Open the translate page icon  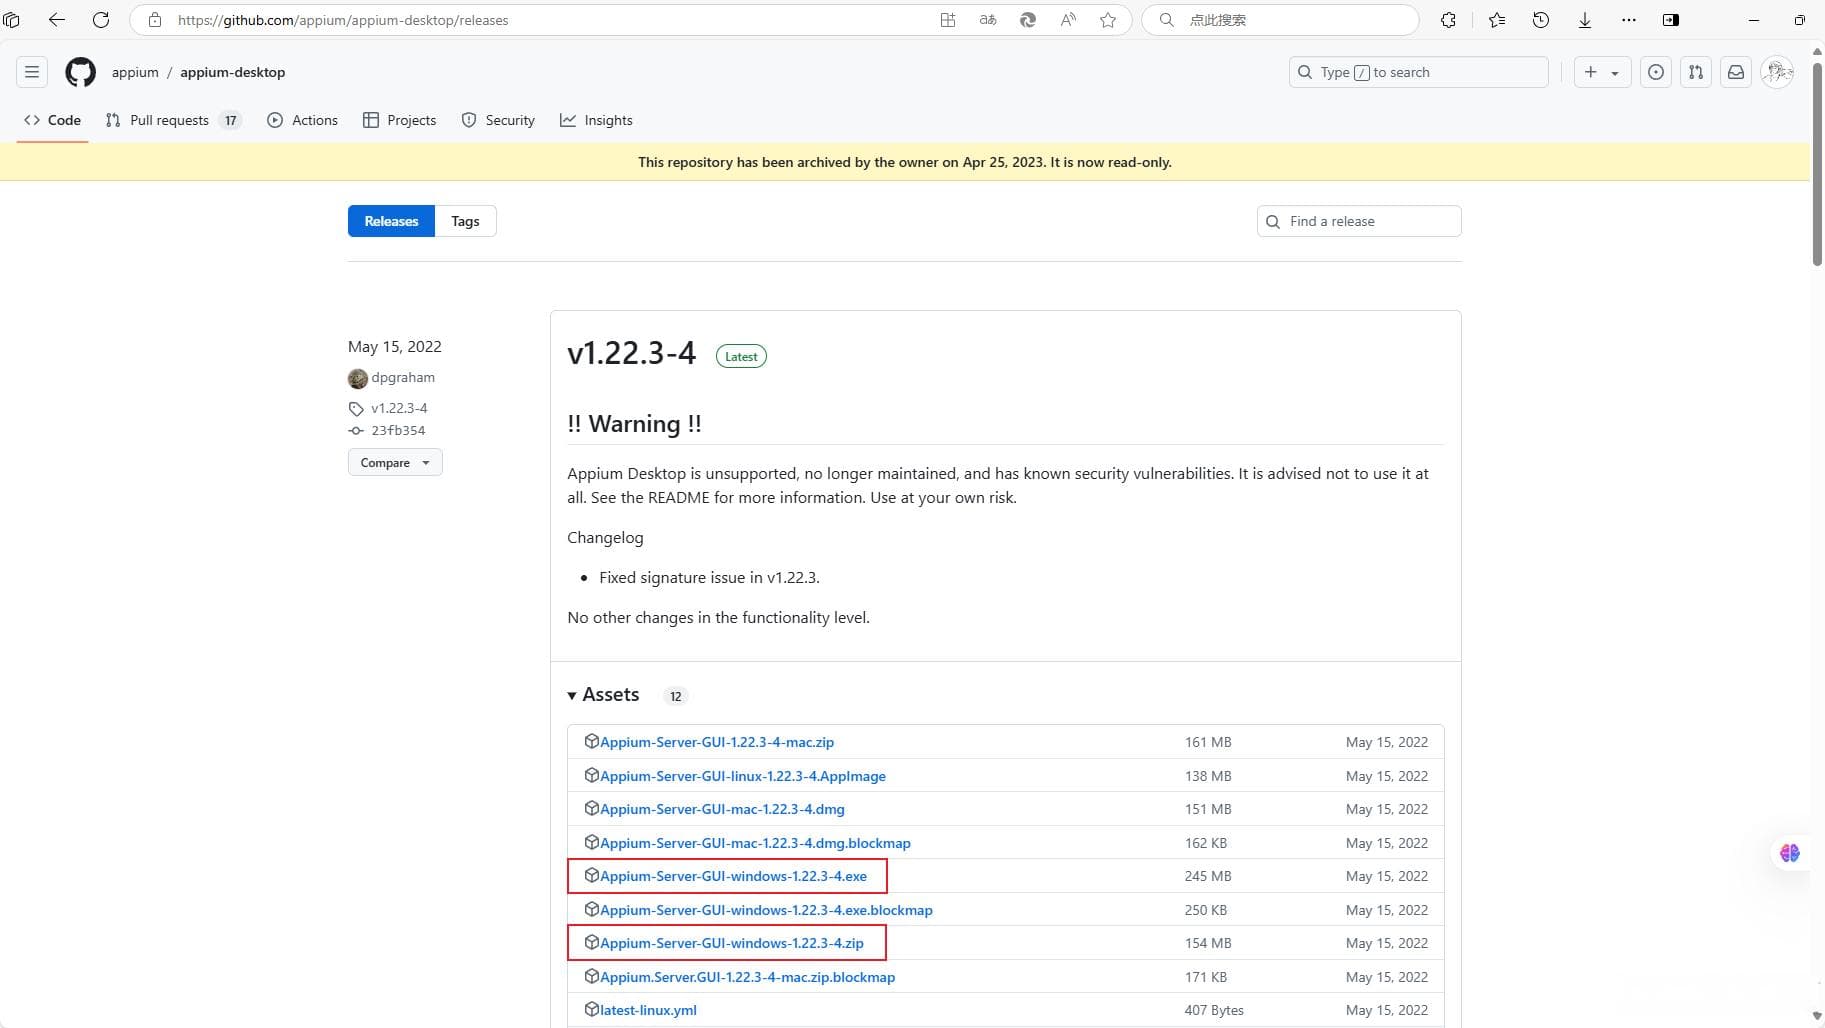[x=988, y=20]
